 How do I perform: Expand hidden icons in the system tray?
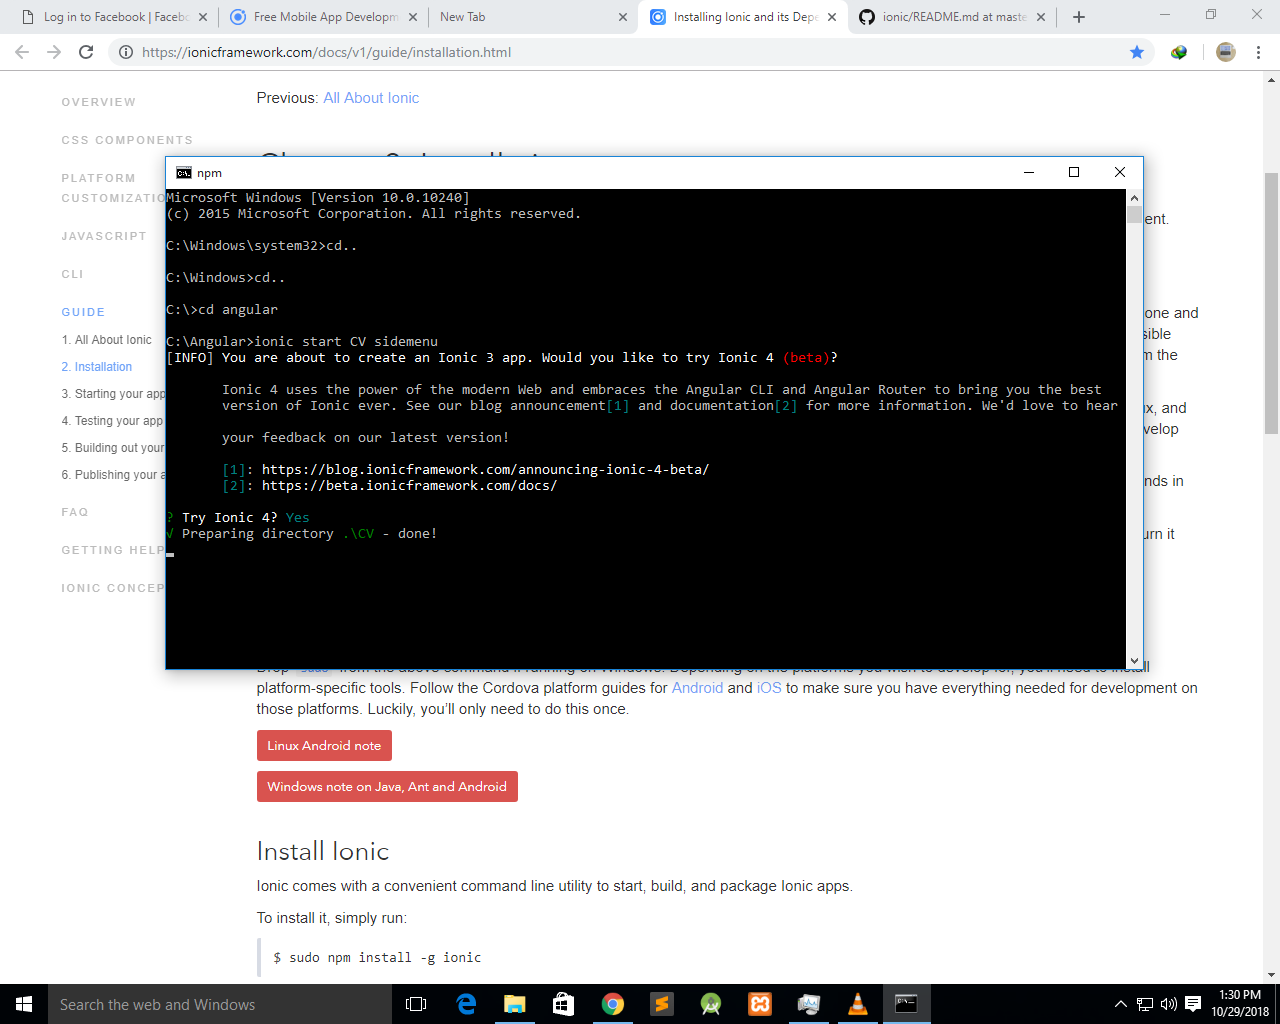point(1121,1005)
